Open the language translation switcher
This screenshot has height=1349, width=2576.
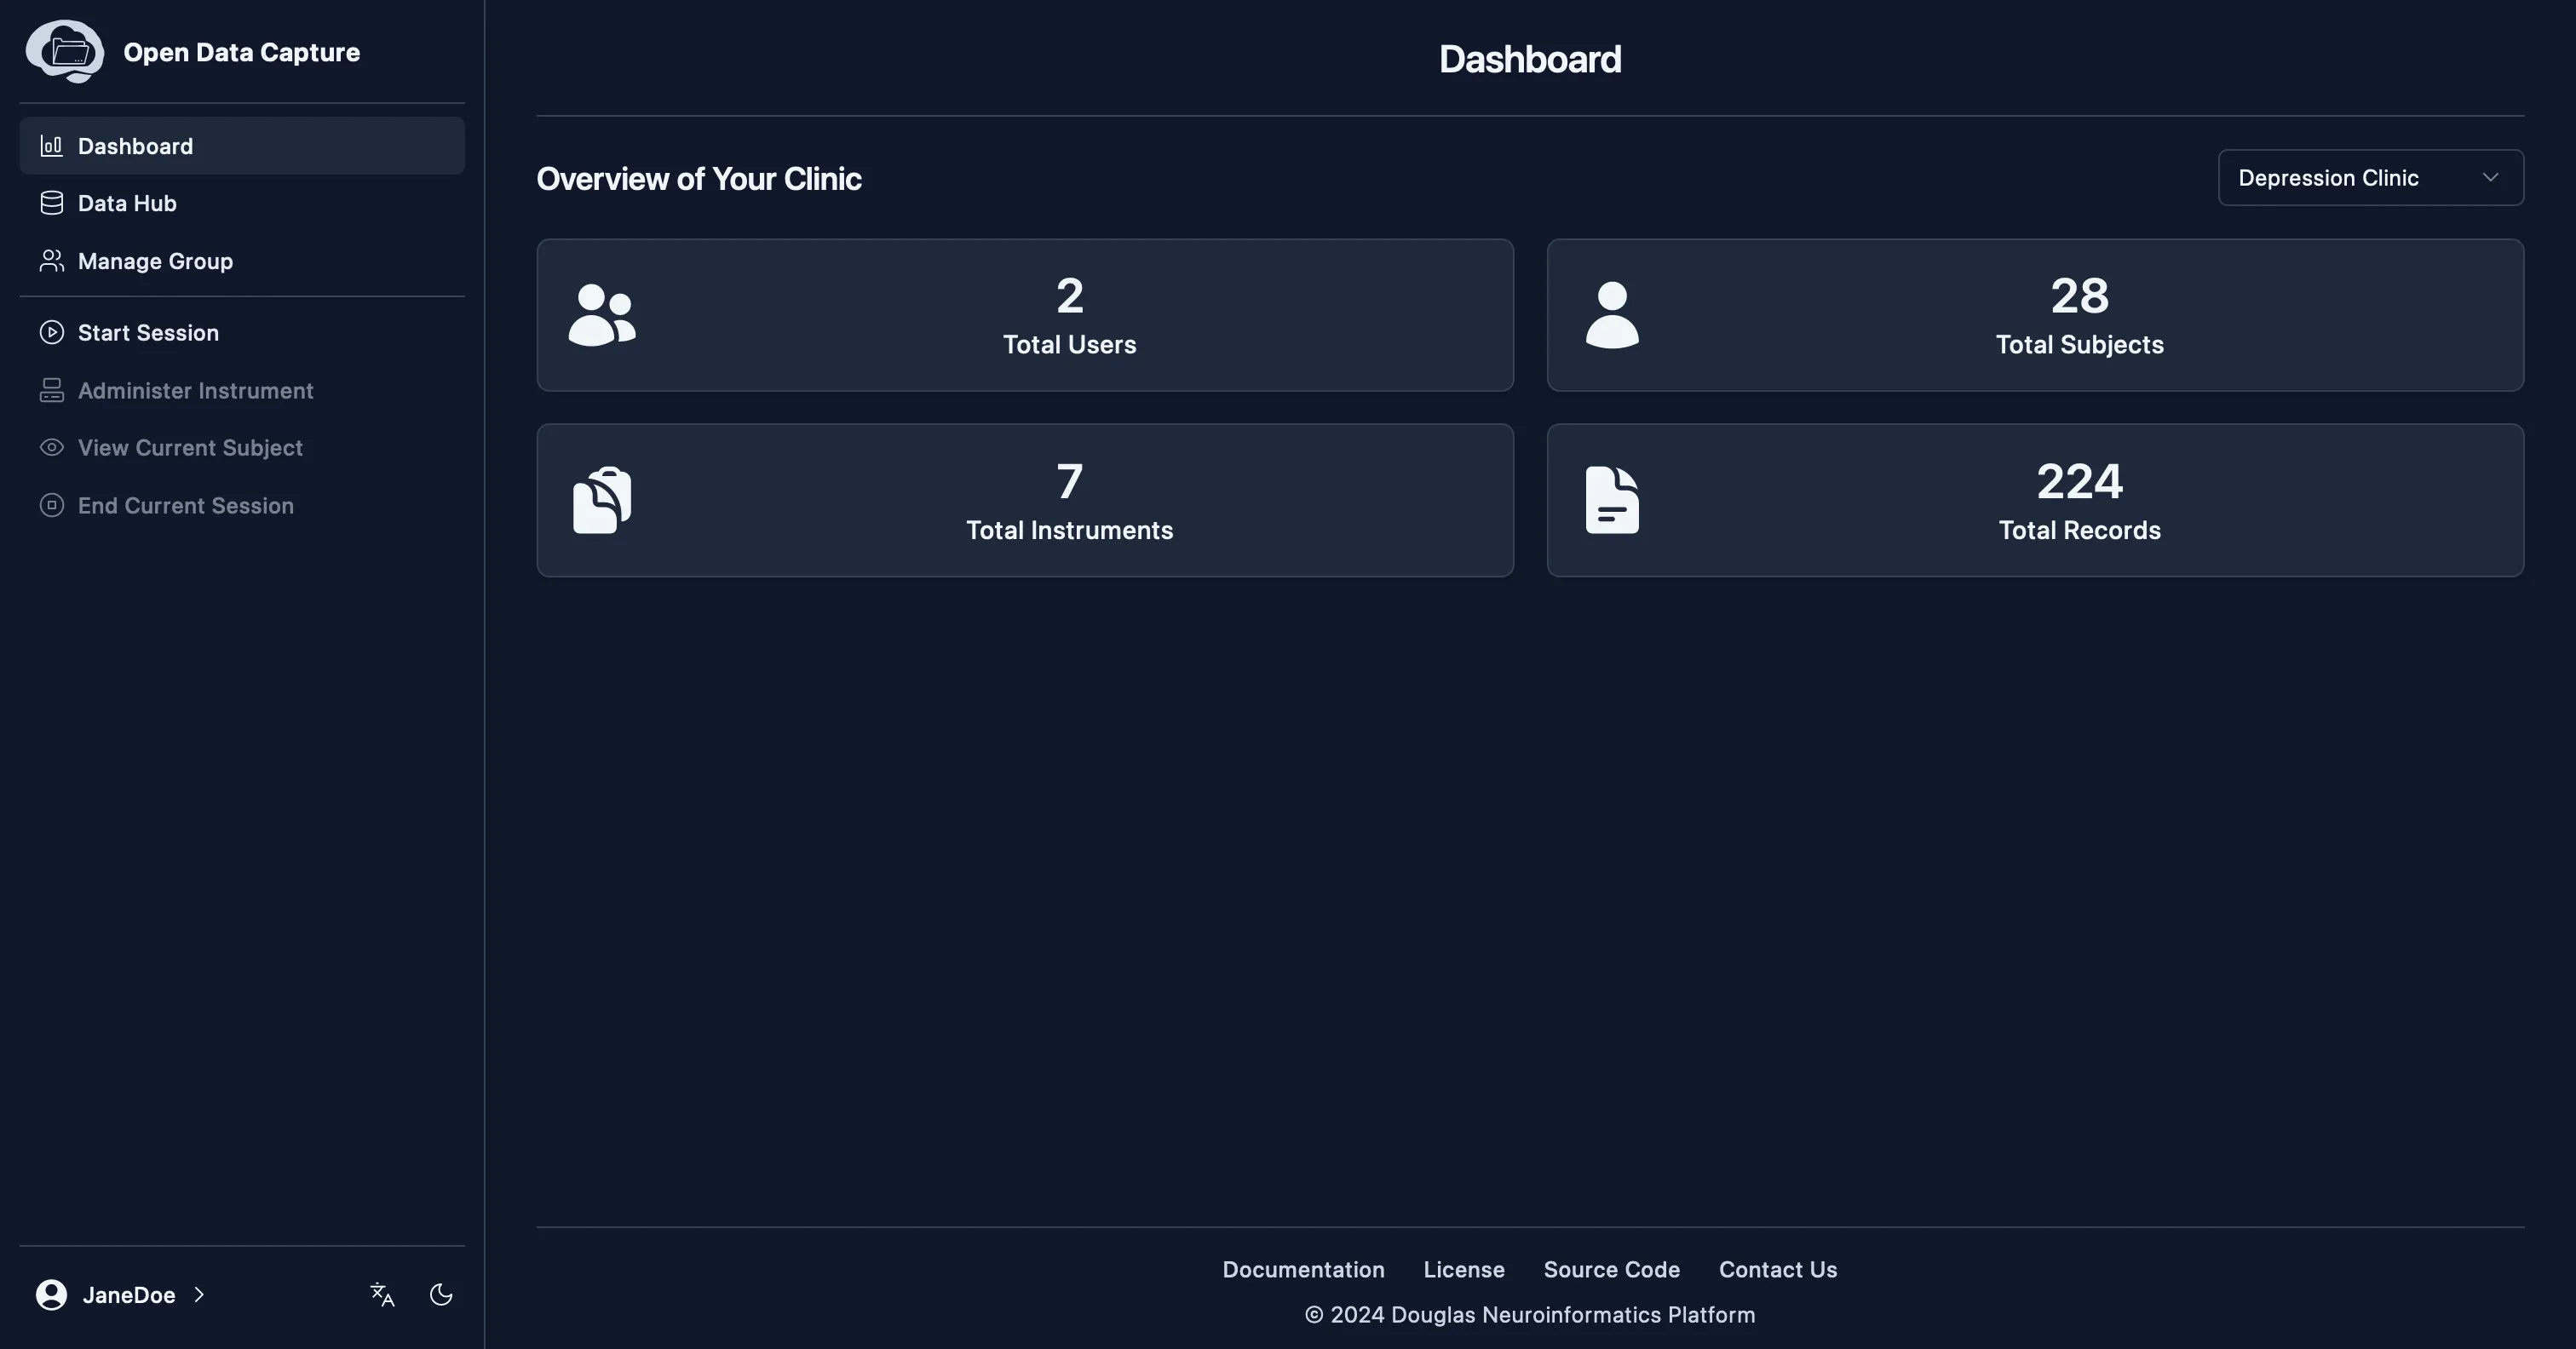382,1295
